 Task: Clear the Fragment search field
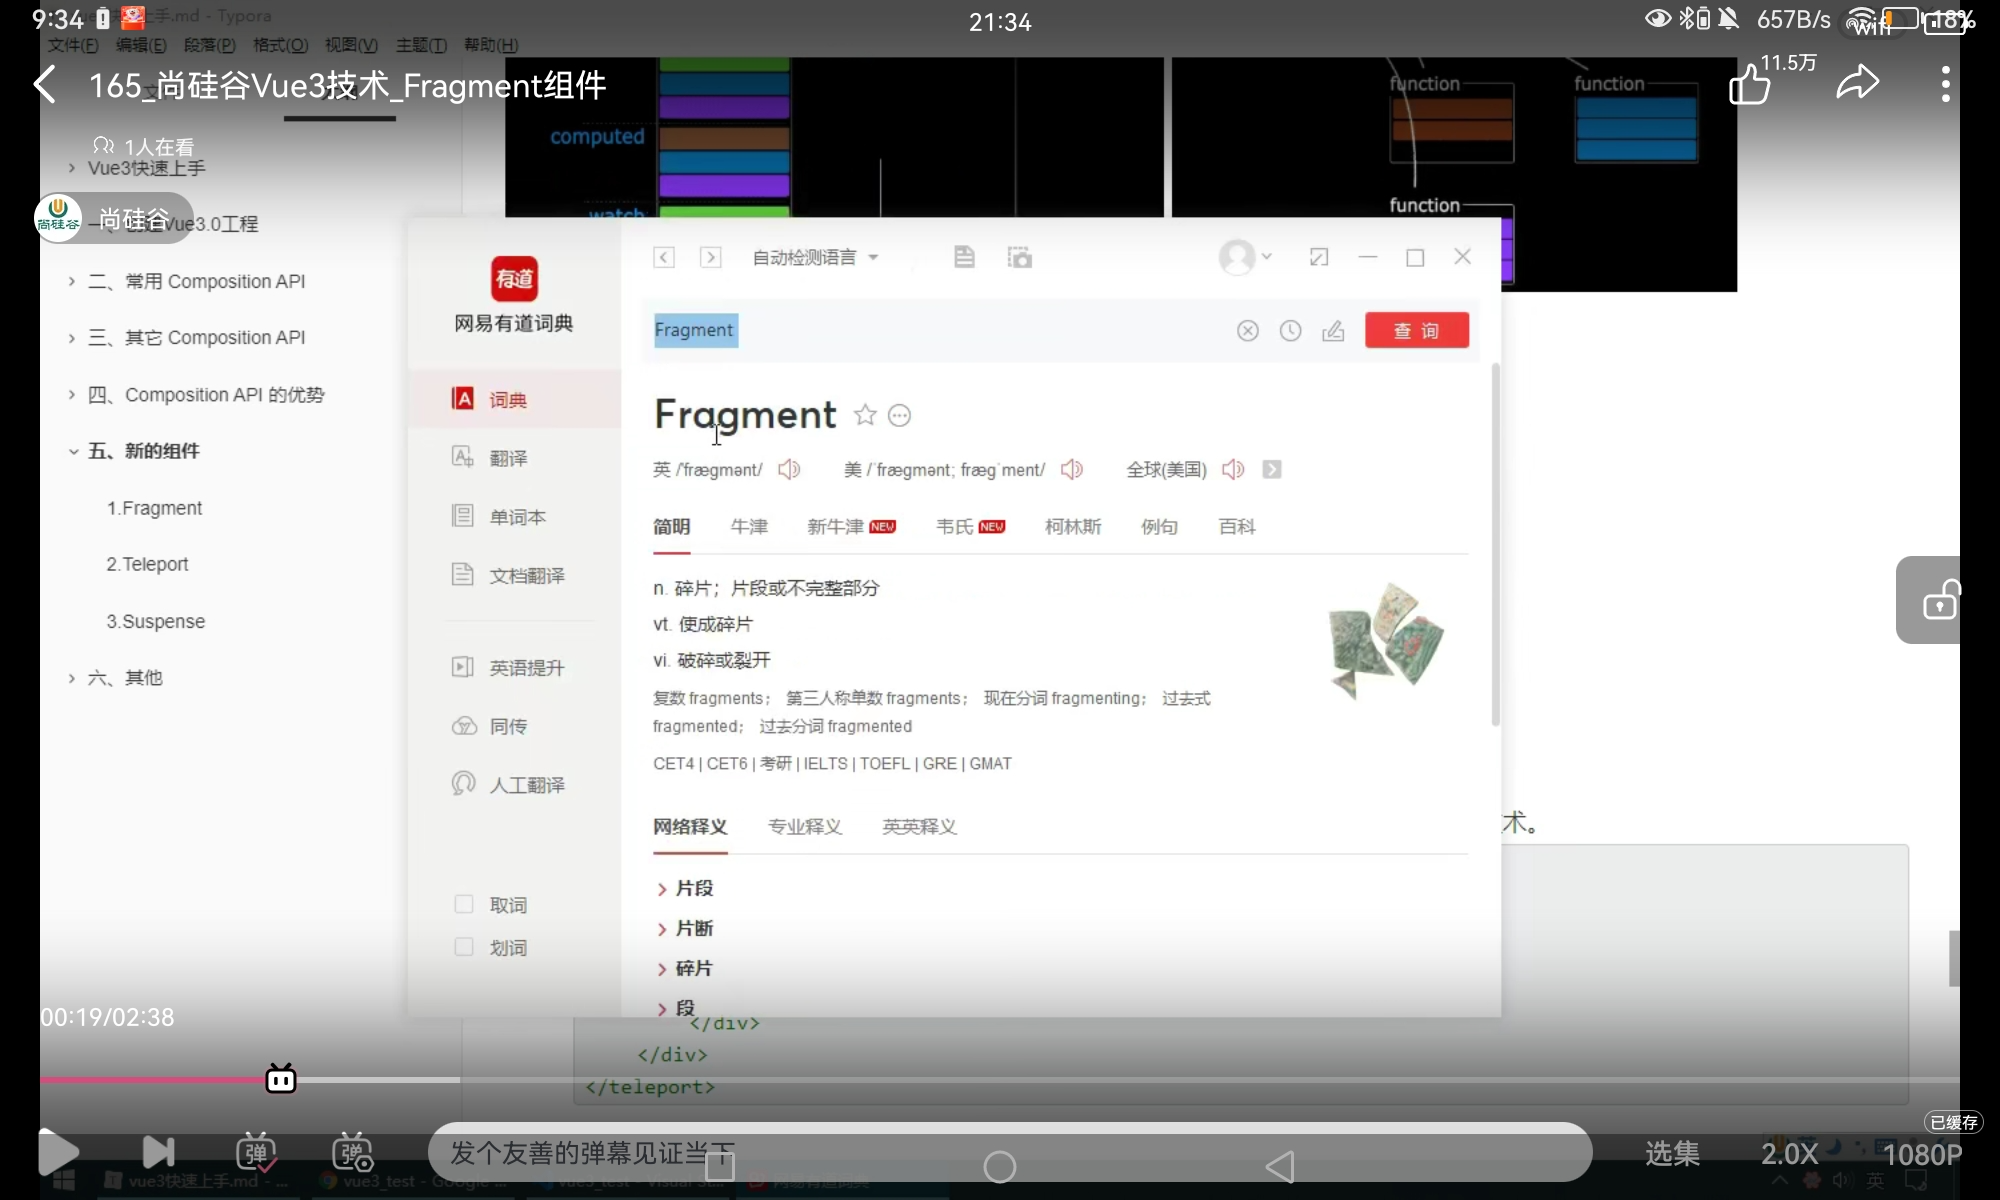coord(1247,331)
